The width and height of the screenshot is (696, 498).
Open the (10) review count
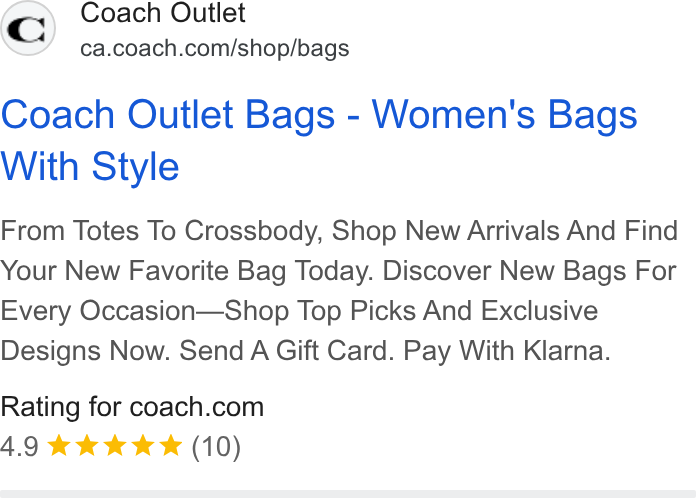pyautogui.click(x=216, y=447)
